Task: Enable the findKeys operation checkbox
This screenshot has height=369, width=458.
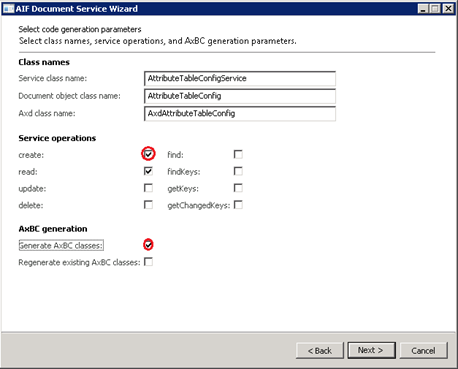Action: [x=238, y=171]
